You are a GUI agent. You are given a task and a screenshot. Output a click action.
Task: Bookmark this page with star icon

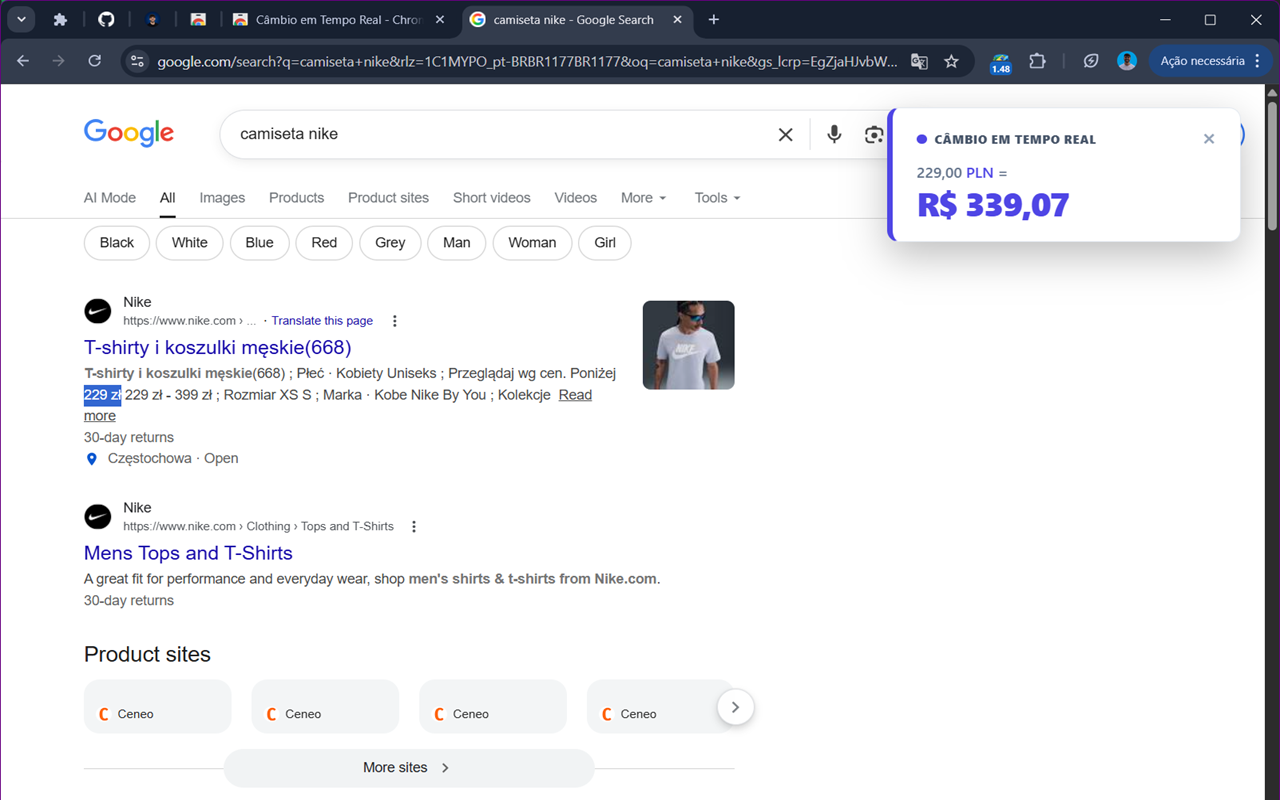coord(951,61)
